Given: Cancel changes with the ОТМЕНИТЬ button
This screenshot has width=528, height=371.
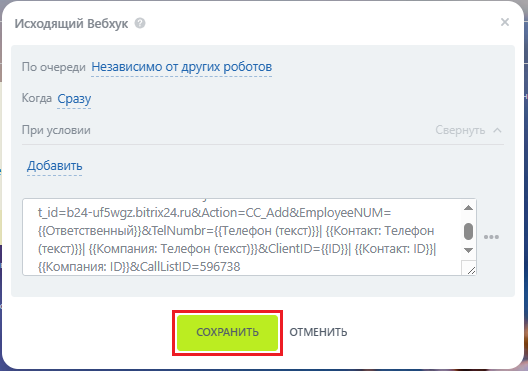Looking at the screenshot, I should click(318, 332).
